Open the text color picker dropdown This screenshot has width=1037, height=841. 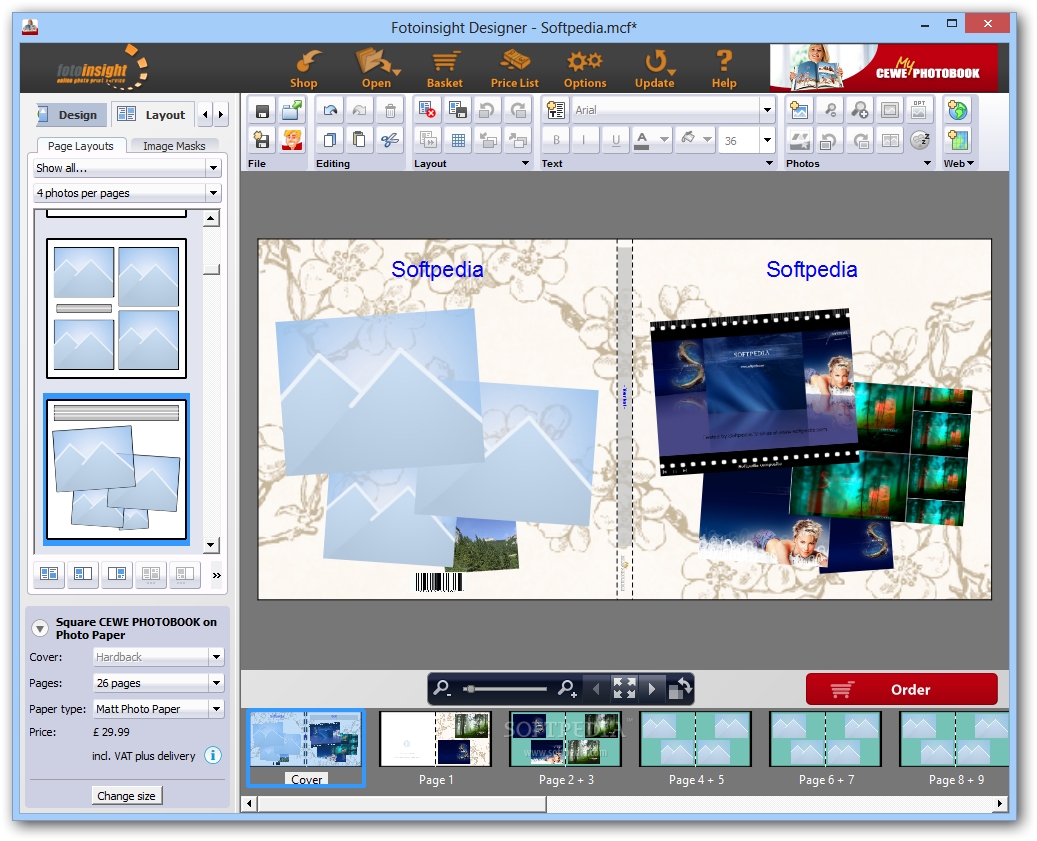[664, 140]
